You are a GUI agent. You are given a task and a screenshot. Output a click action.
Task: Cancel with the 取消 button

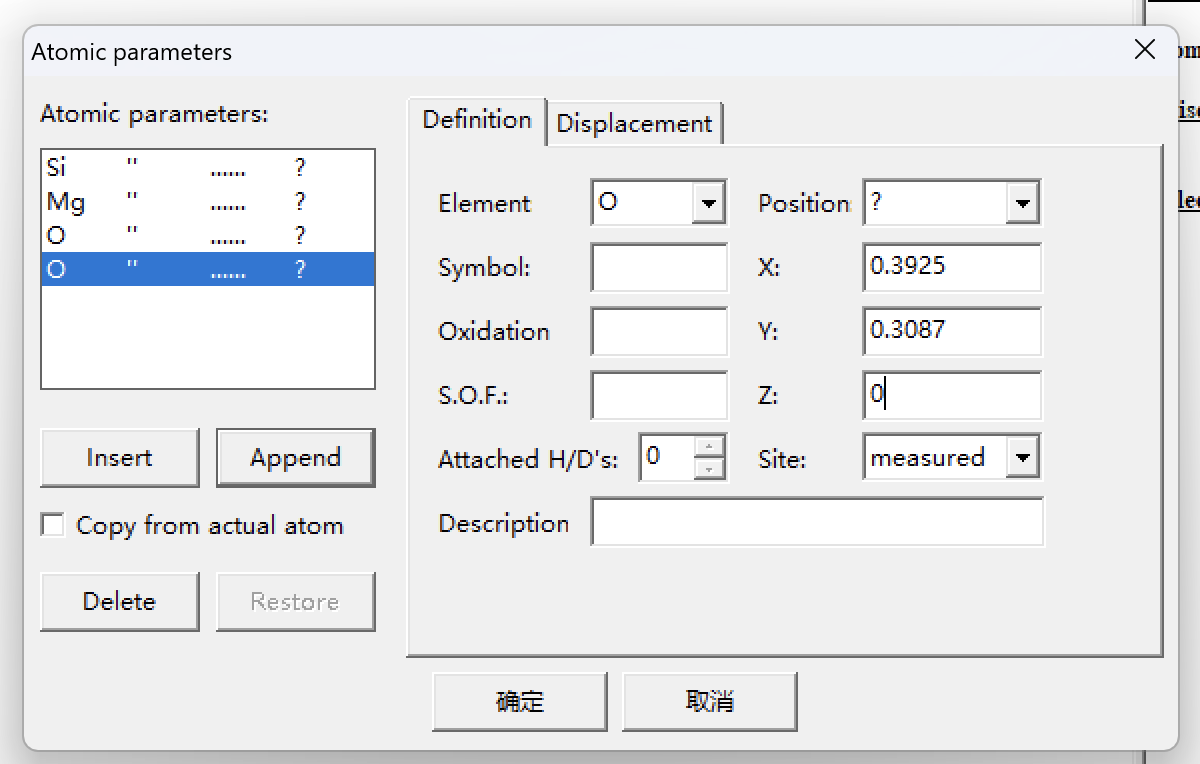pyautogui.click(x=709, y=701)
